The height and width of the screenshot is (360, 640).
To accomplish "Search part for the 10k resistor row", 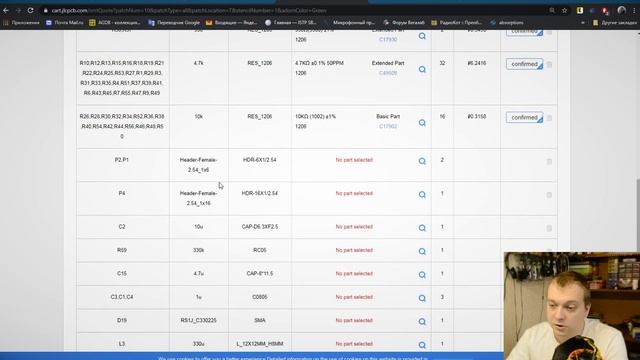I will coord(422,123).
